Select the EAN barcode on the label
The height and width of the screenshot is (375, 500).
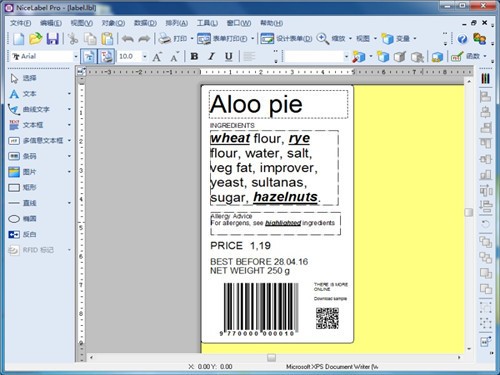pos(259,309)
